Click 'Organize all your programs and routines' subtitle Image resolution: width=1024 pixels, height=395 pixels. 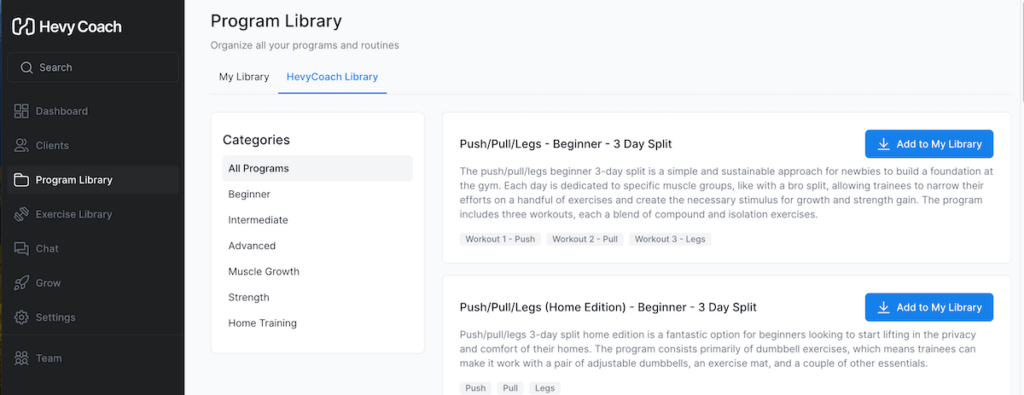coord(304,46)
